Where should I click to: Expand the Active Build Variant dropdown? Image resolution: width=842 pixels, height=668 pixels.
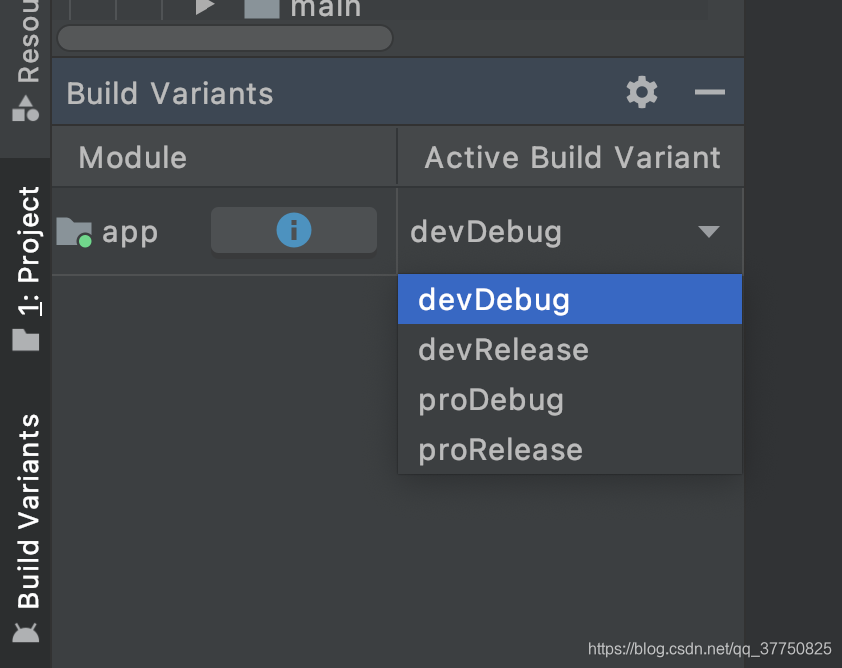pyautogui.click(x=709, y=230)
